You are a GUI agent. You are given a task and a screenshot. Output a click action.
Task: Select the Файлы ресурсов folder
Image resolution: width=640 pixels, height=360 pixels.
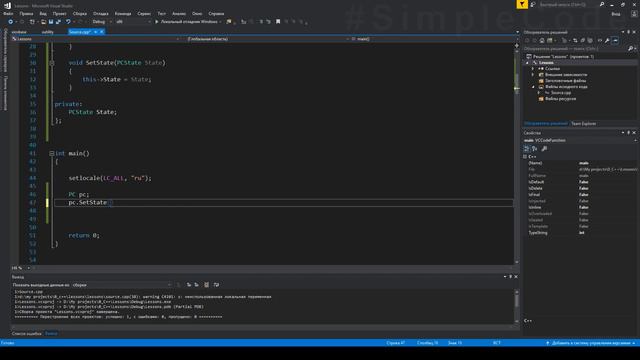click(x=560, y=99)
